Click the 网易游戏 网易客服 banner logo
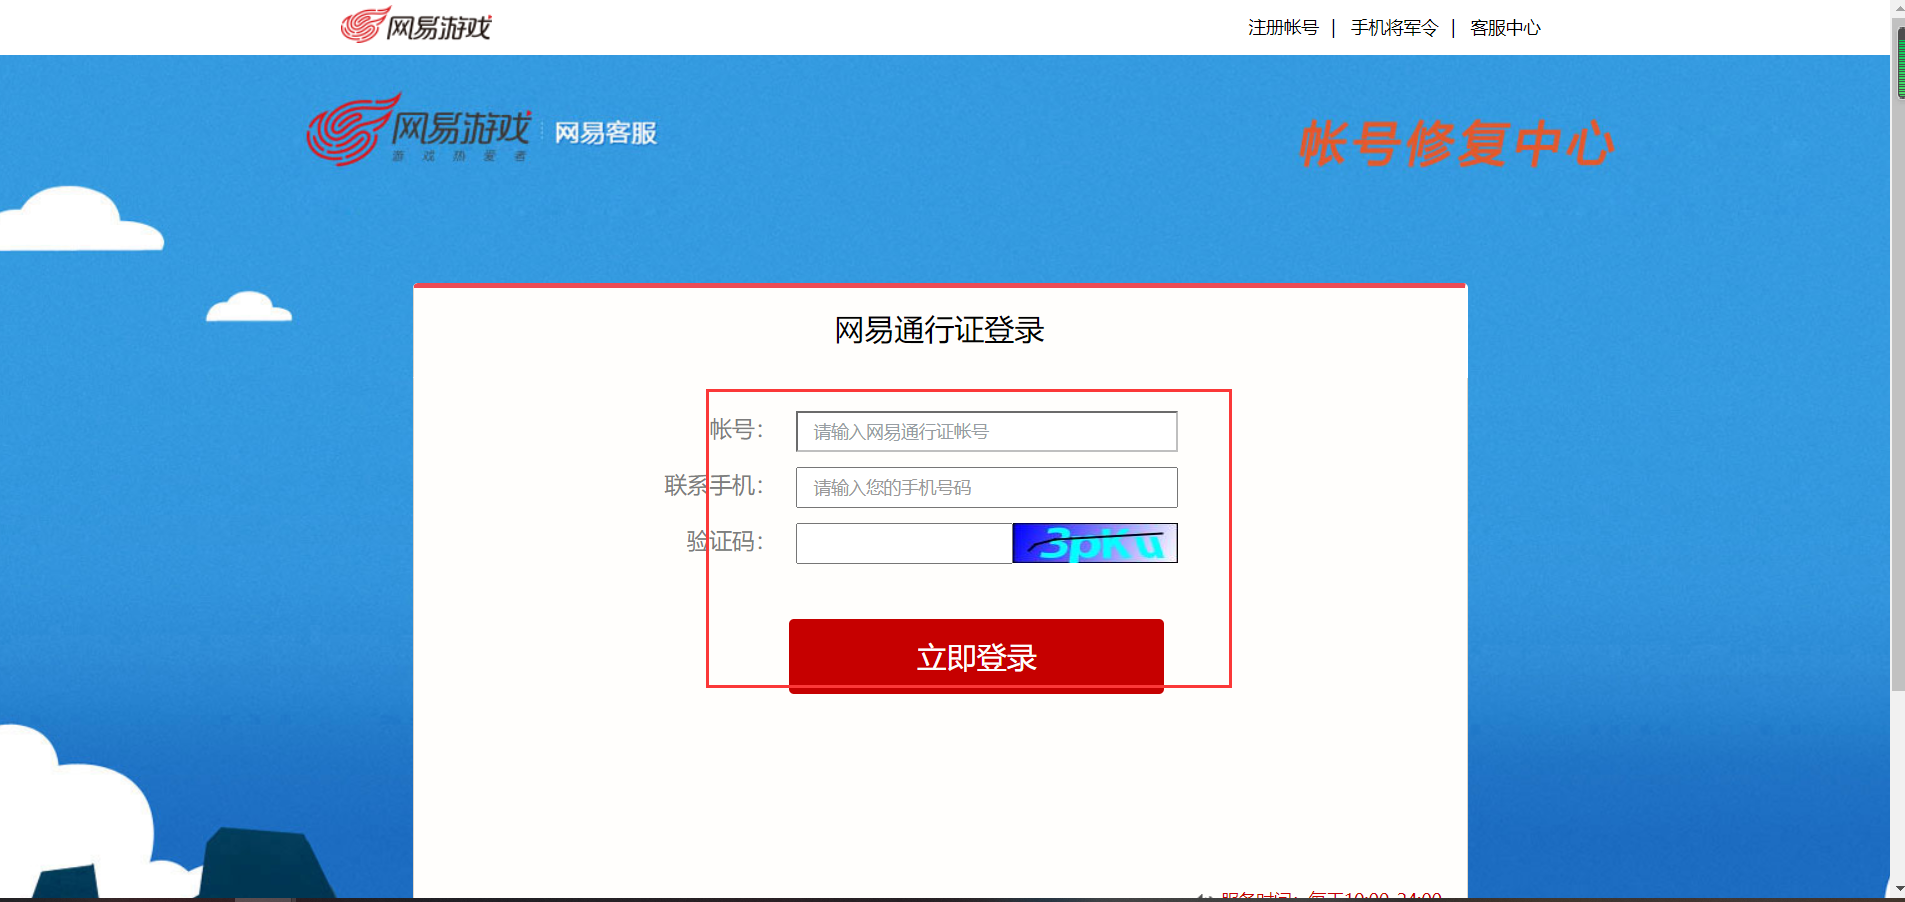The image size is (1905, 902). [482, 130]
